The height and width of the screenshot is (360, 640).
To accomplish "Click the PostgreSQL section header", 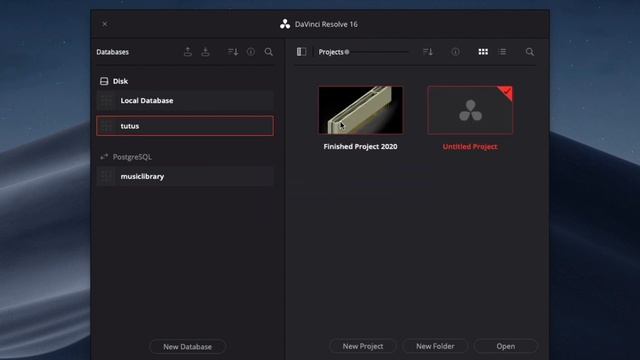I will [132, 157].
